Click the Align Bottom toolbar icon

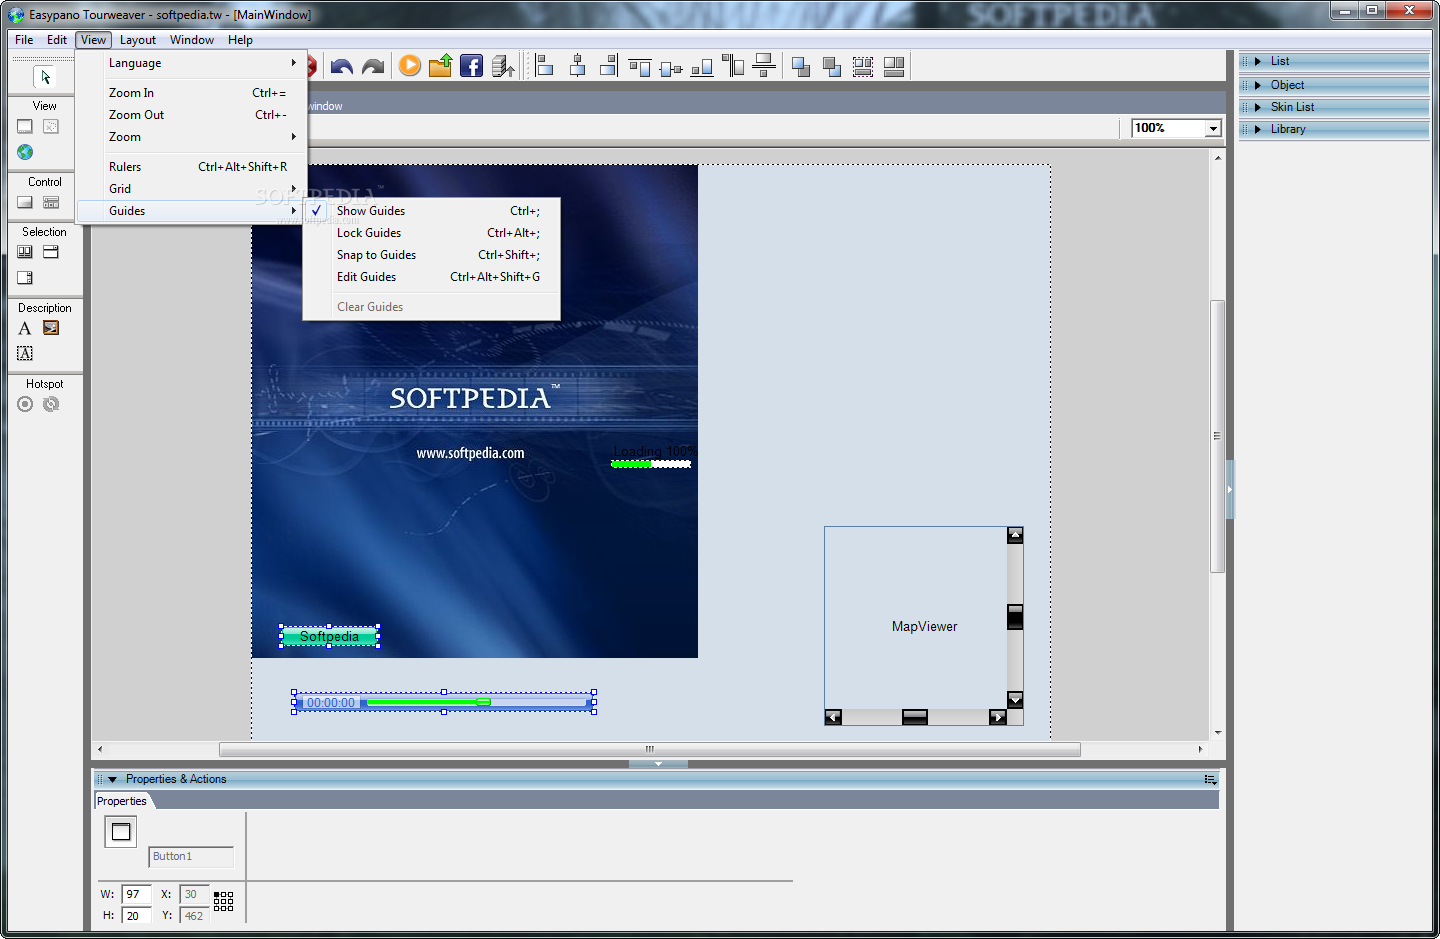tap(702, 67)
